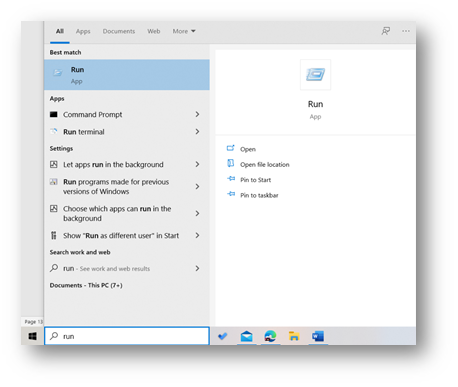458x387 pixels.
Task: Expand Command Prompt result arrow
Action: (x=197, y=114)
